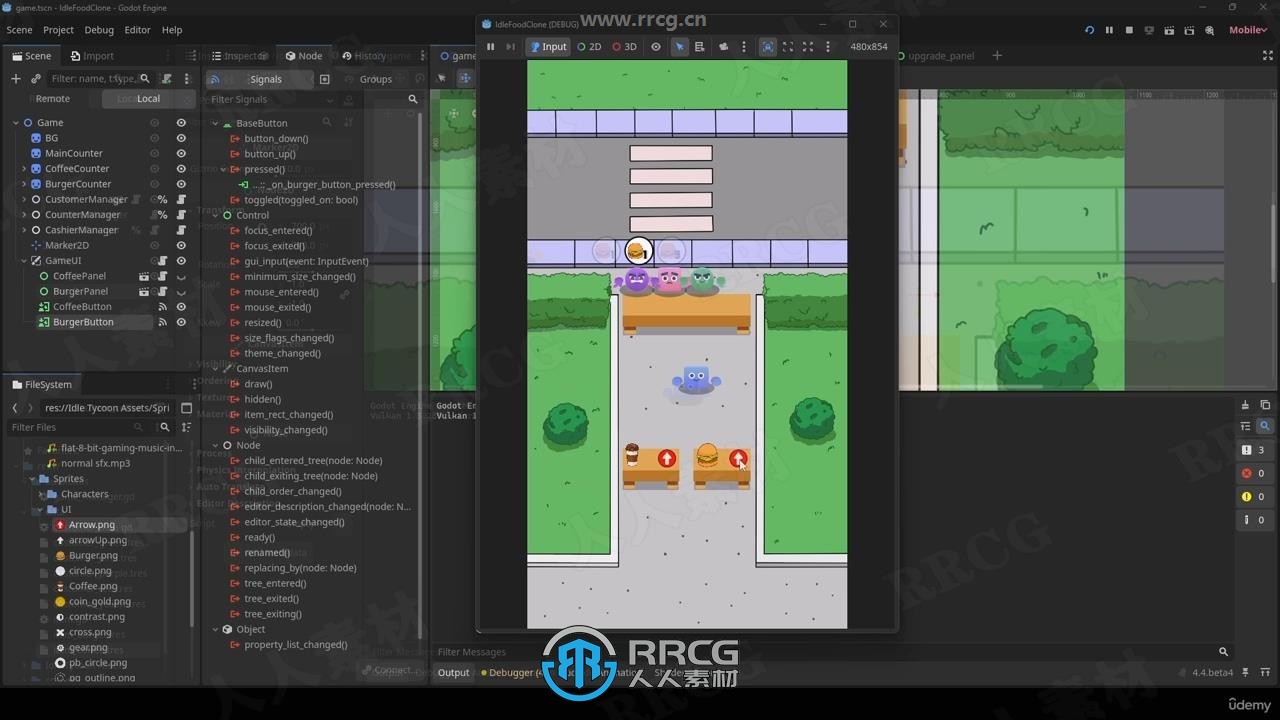Expand the CoffeeCounter node
This screenshot has width=1280, height=720.
pos(24,169)
